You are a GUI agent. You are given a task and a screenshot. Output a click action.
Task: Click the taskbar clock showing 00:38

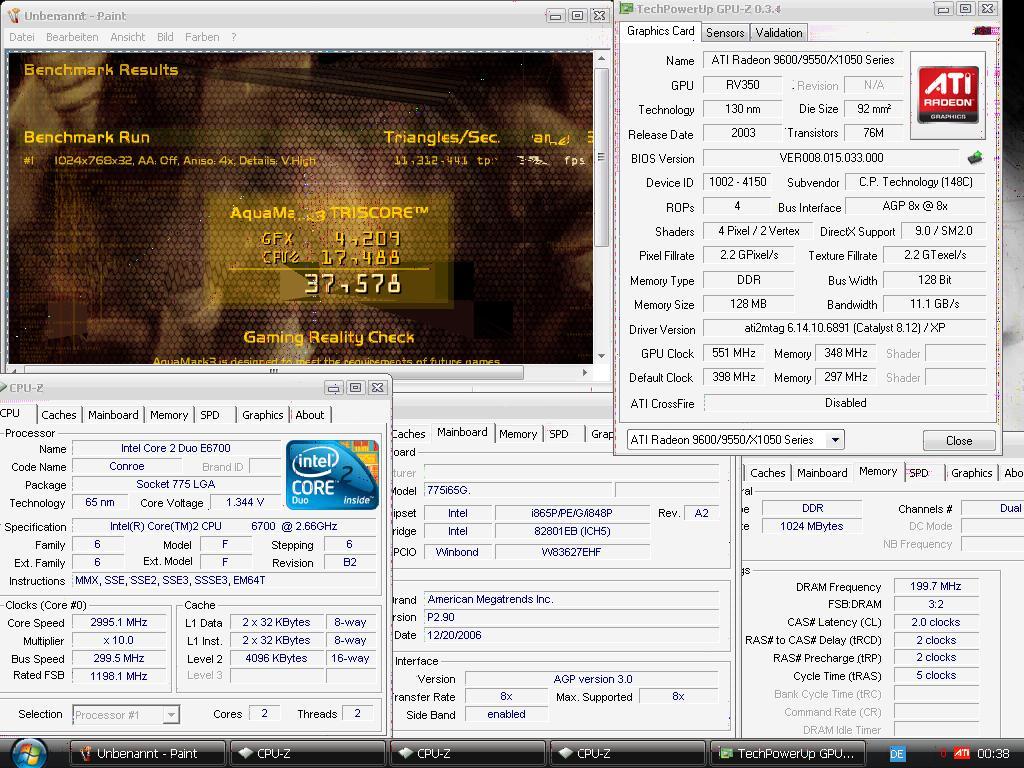pyautogui.click(x=993, y=754)
